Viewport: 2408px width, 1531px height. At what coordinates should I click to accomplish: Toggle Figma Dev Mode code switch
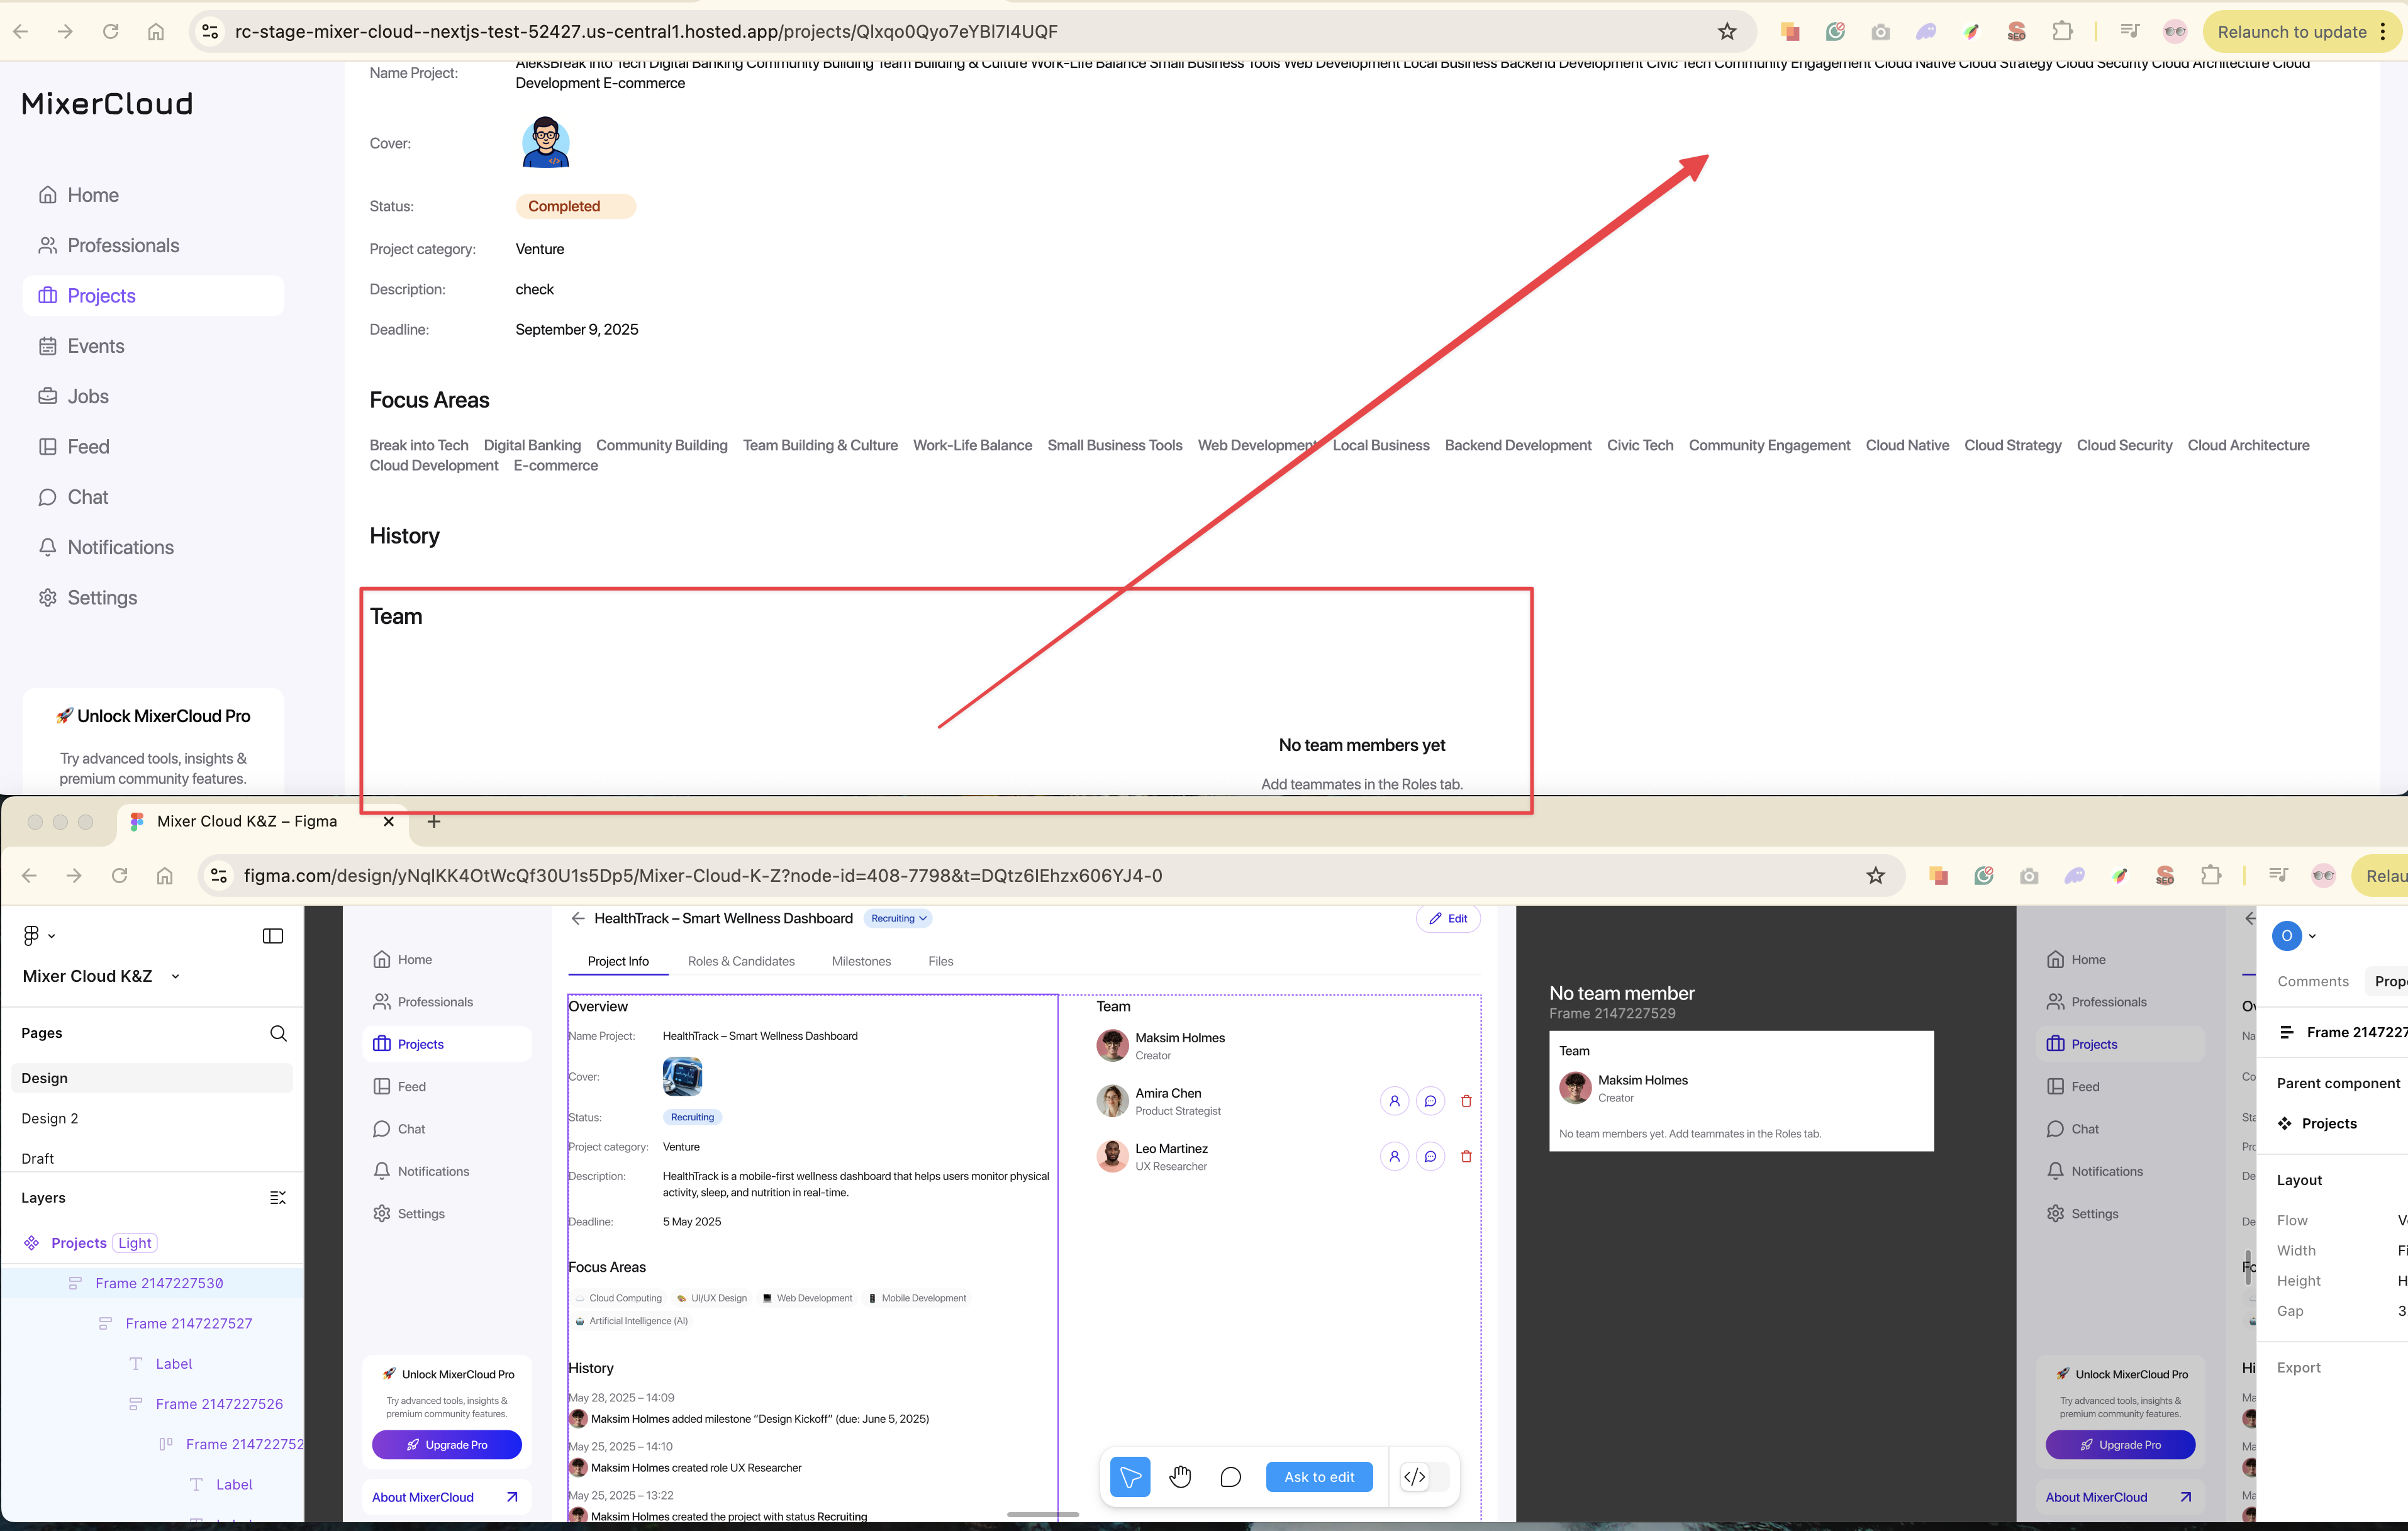1424,1477
